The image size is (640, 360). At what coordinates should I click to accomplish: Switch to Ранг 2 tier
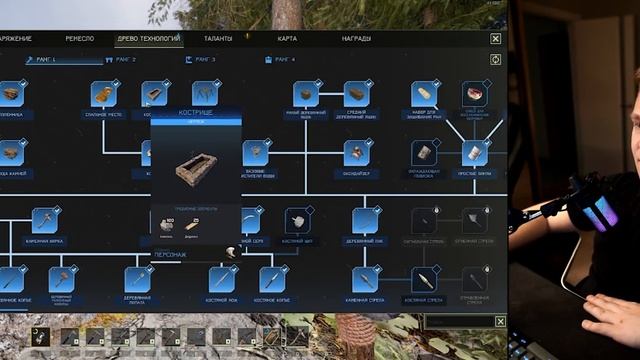(x=120, y=60)
